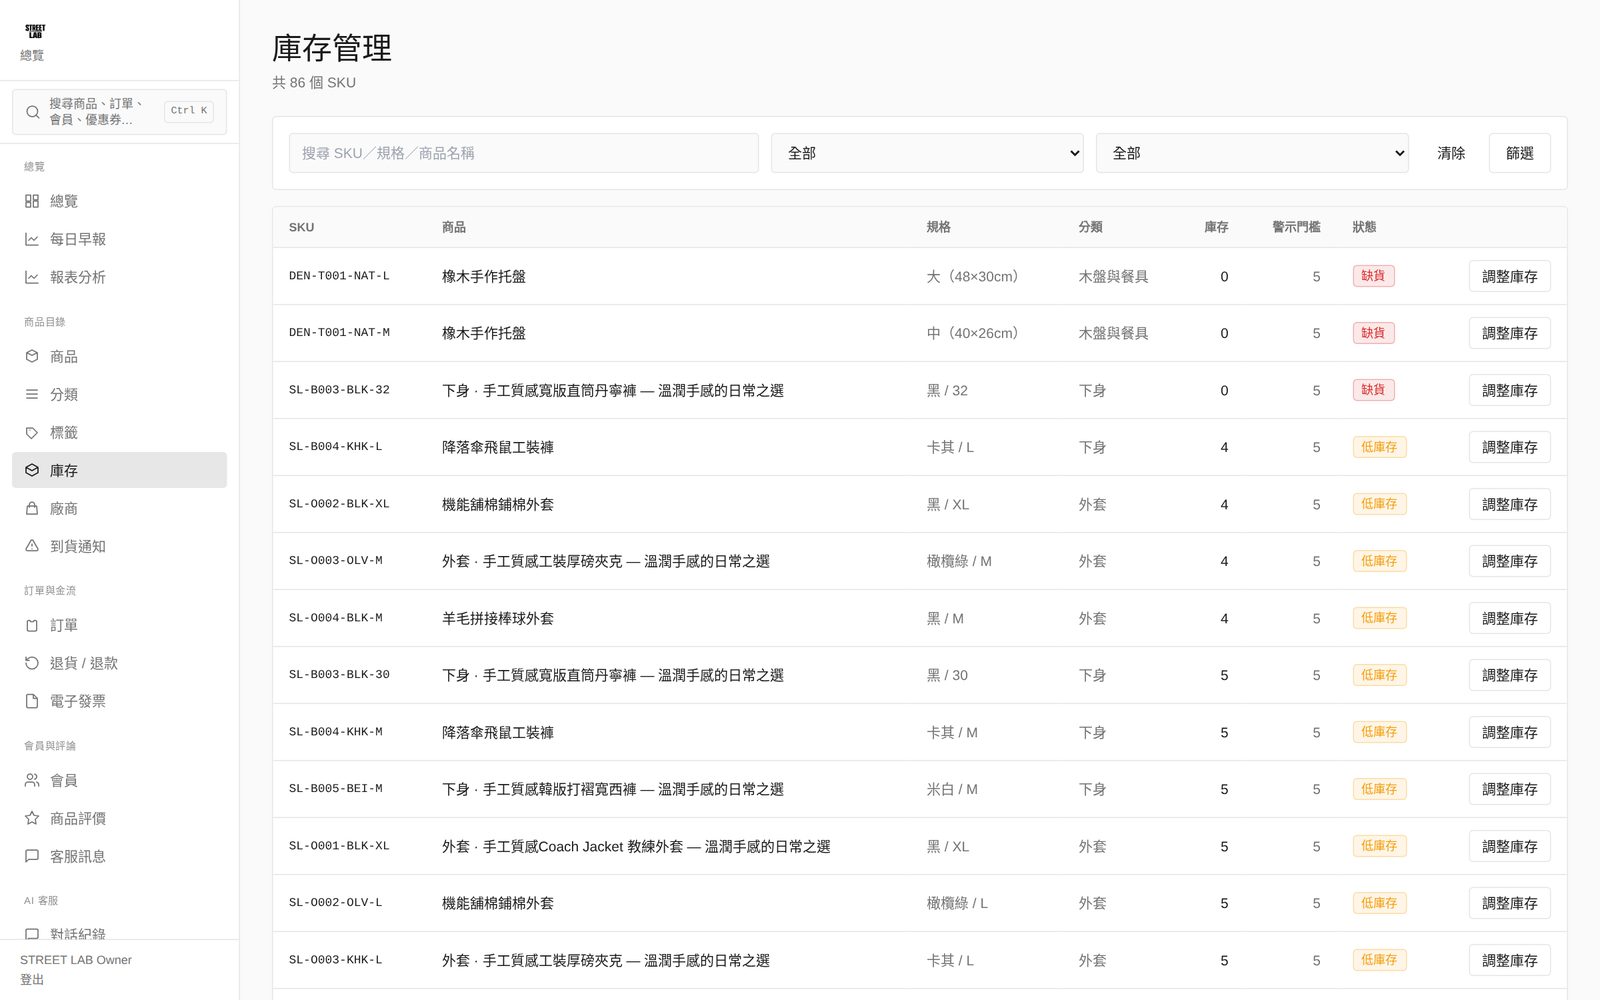Viewport: 1600px width, 1000px height.
Task: Open 報表分析 in sidebar
Action: pos(119,277)
